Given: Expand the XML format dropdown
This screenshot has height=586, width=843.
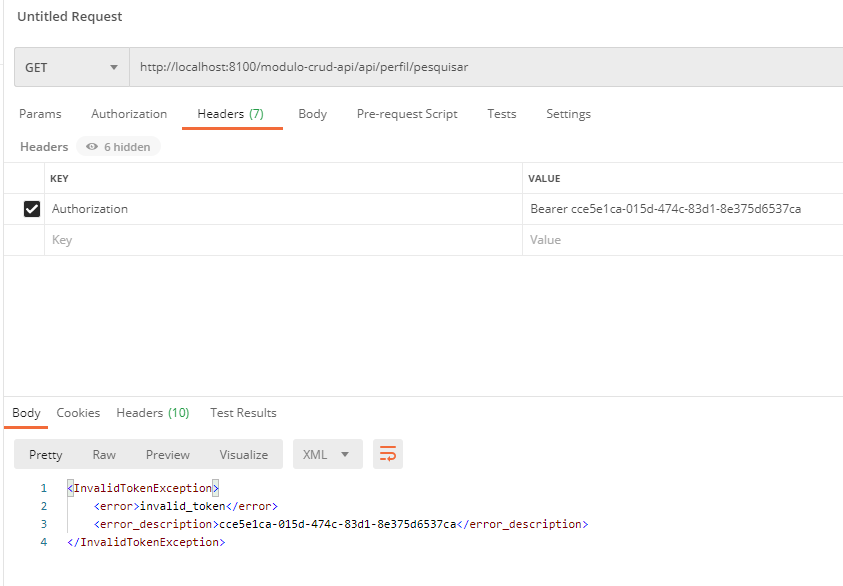Looking at the screenshot, I should tap(327, 454).
